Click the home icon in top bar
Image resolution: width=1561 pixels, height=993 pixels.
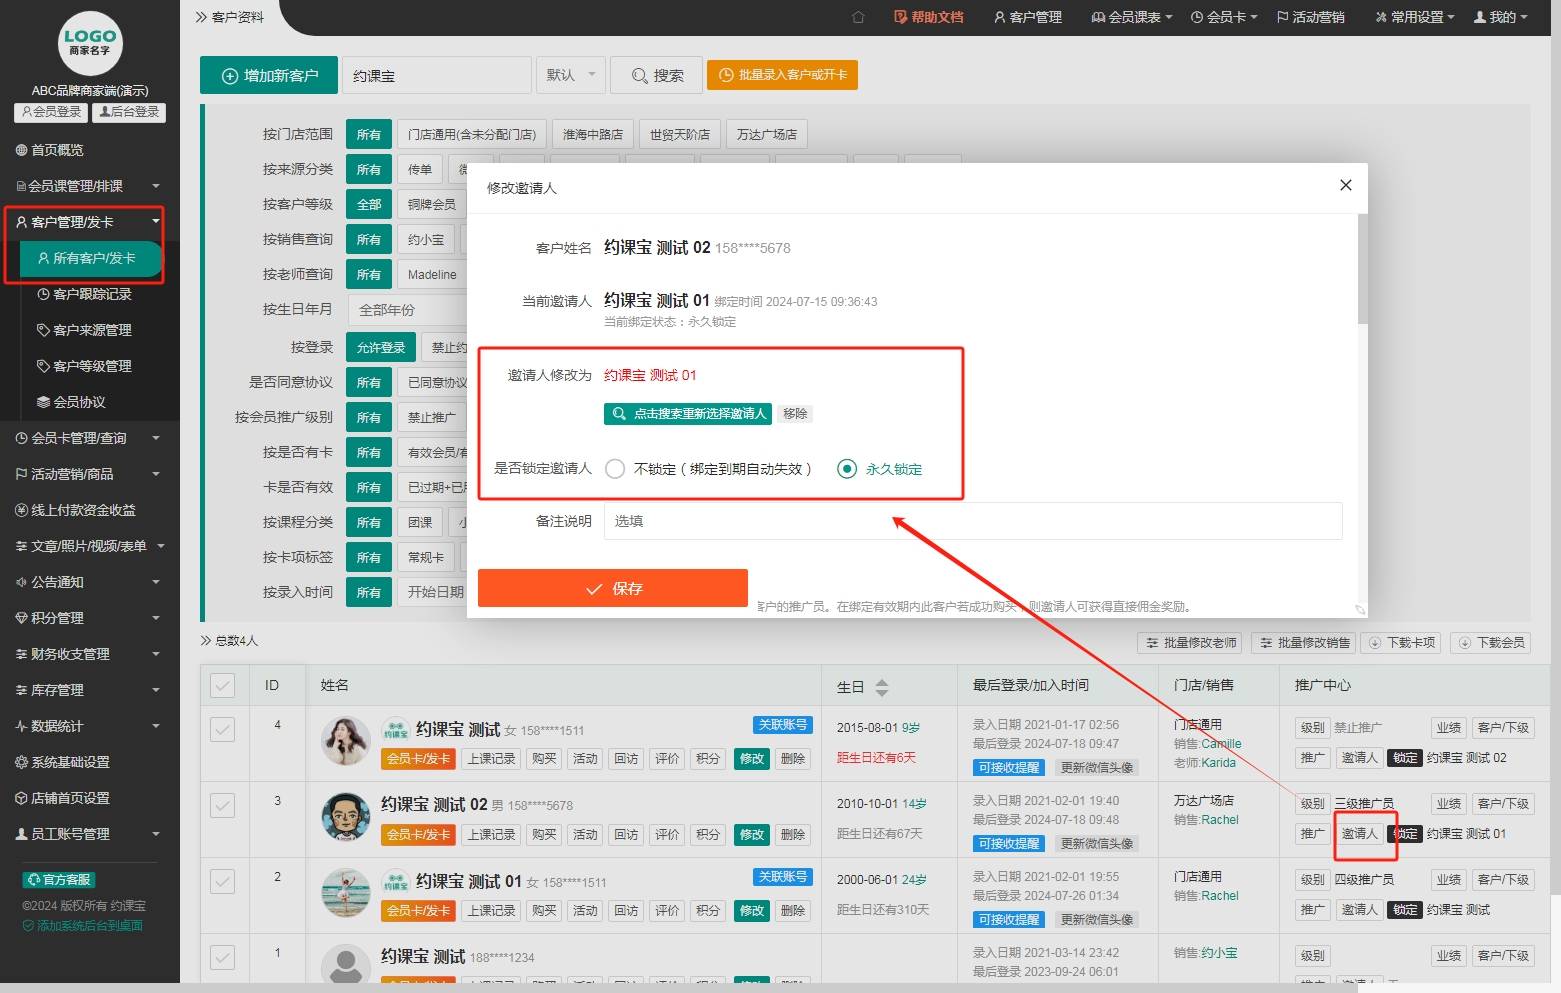point(858,17)
